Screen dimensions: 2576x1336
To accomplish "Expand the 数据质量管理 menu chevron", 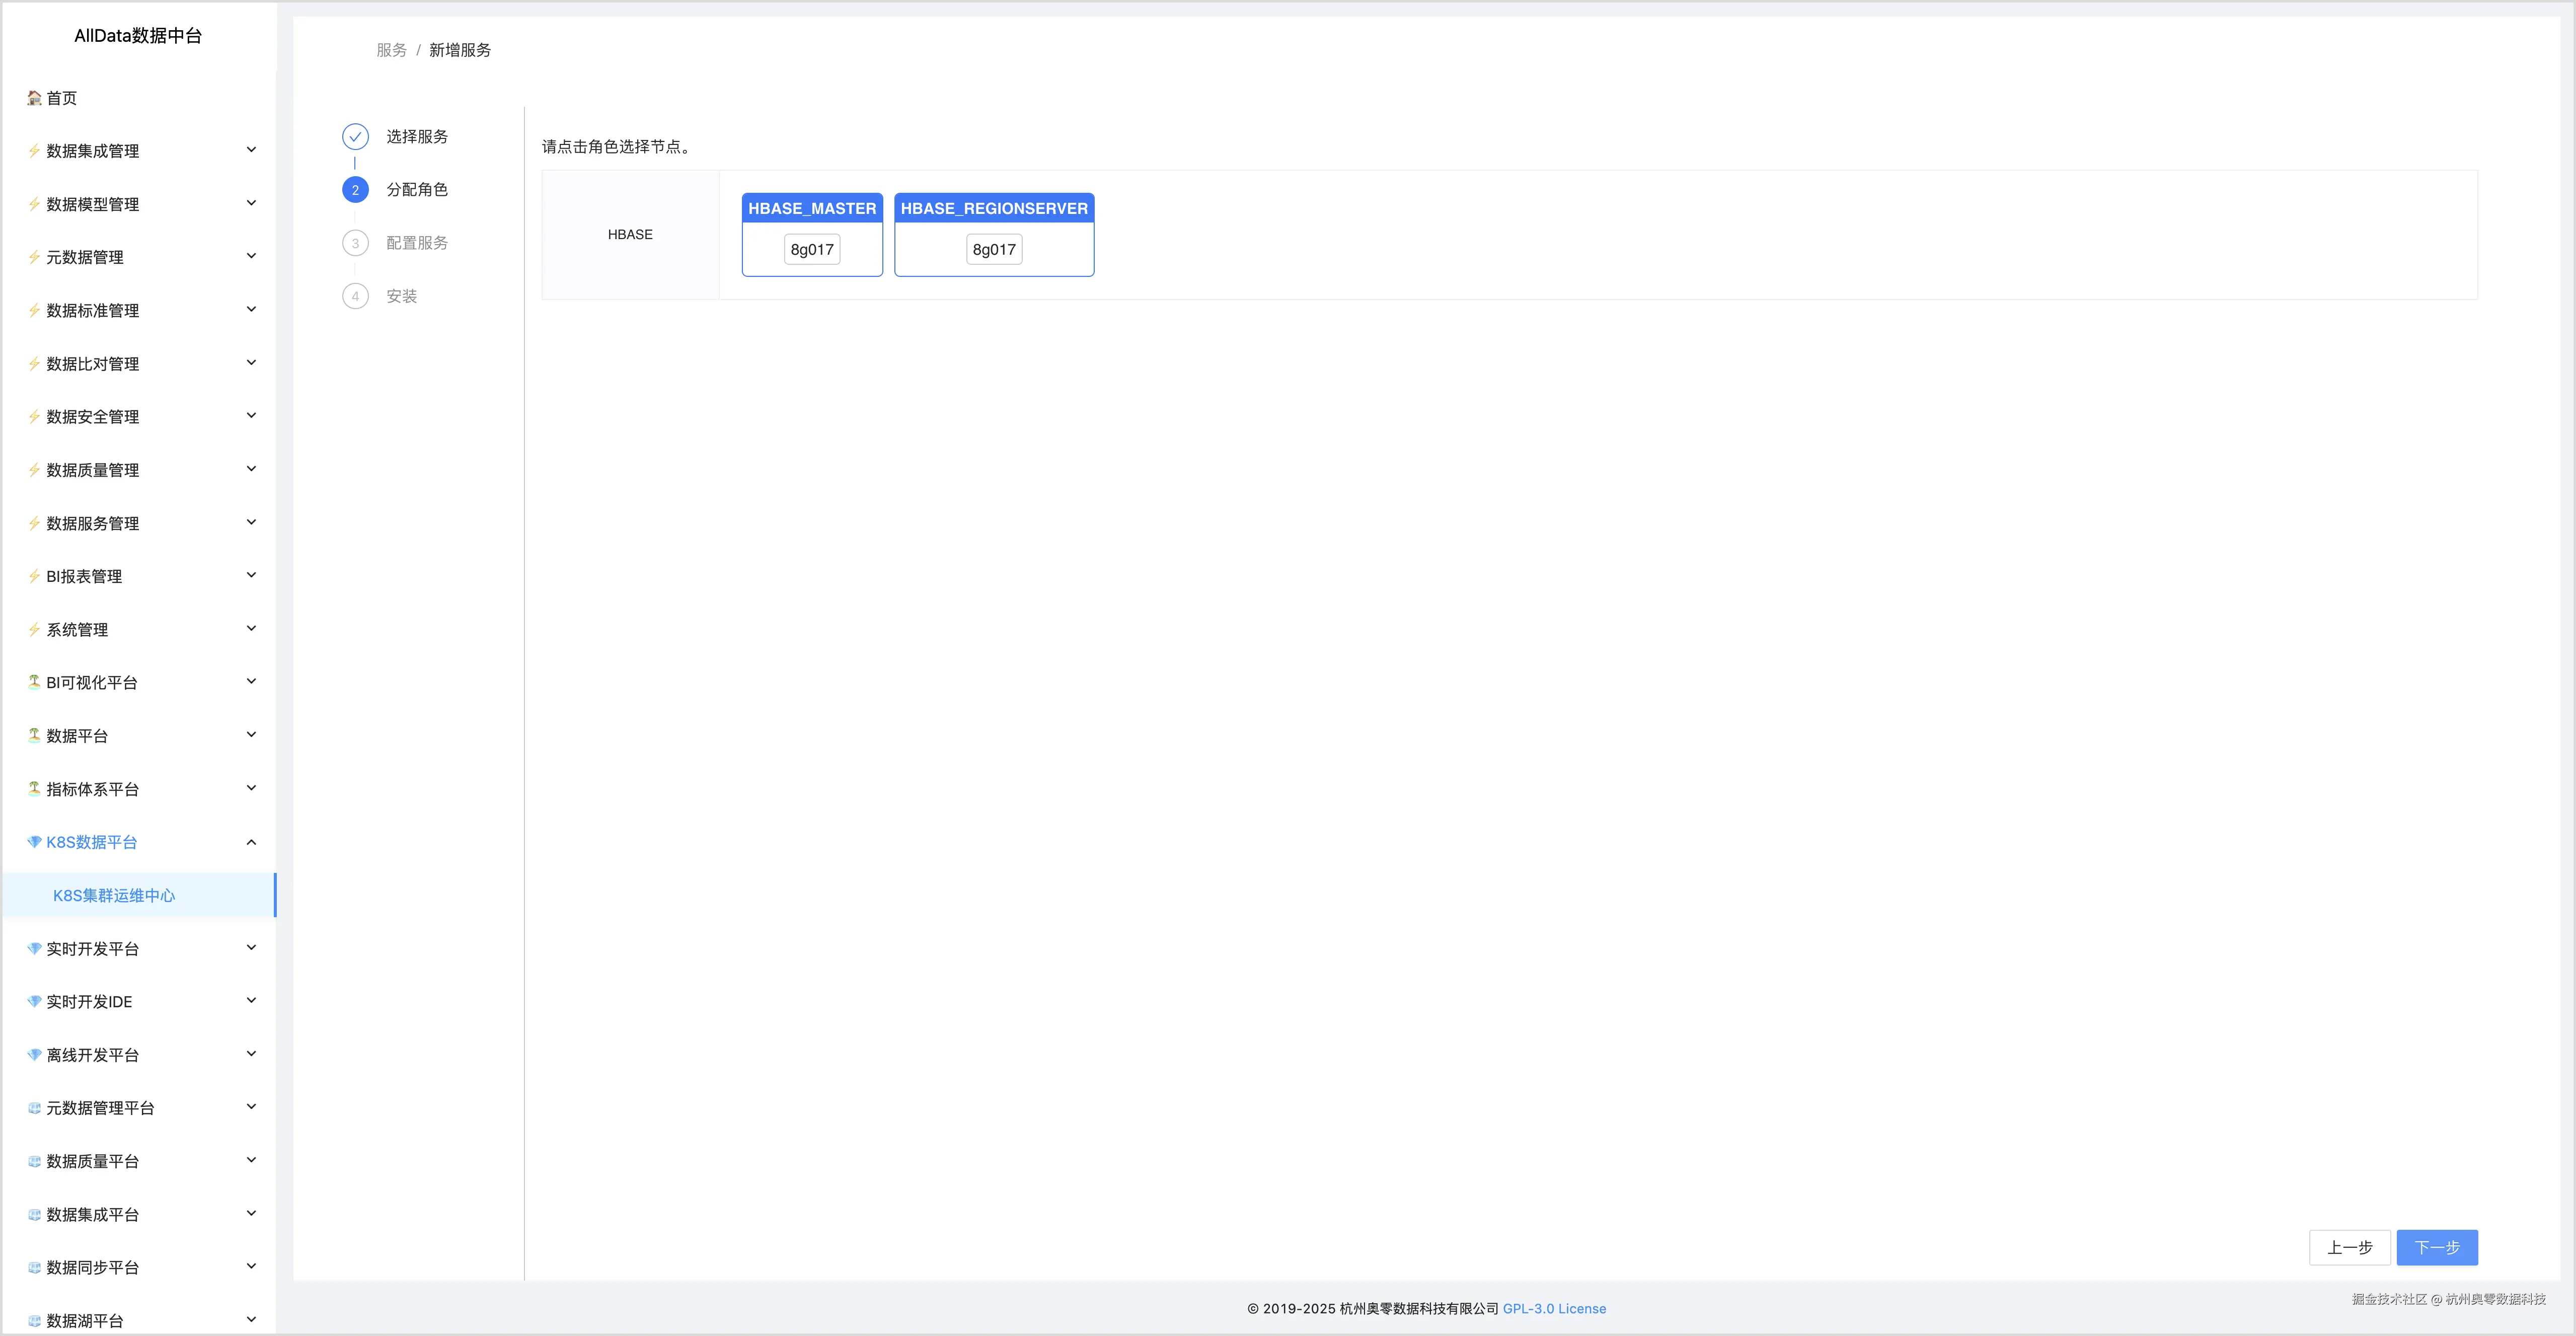I will click(251, 469).
